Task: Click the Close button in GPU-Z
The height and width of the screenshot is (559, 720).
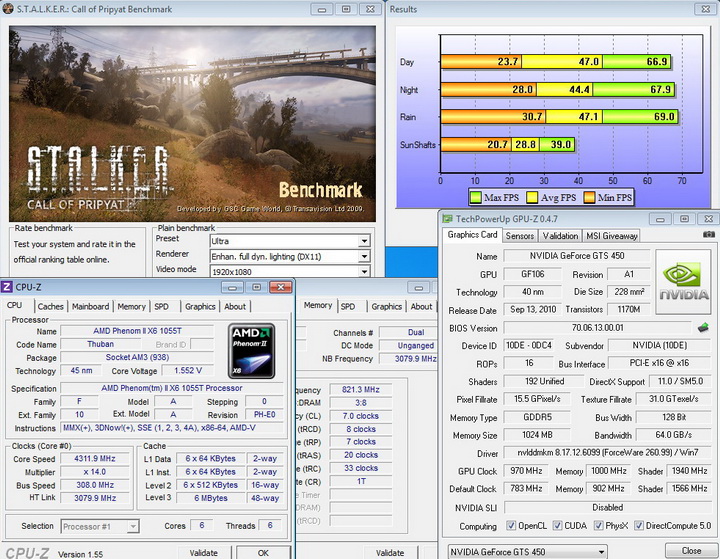Action: 691,550
